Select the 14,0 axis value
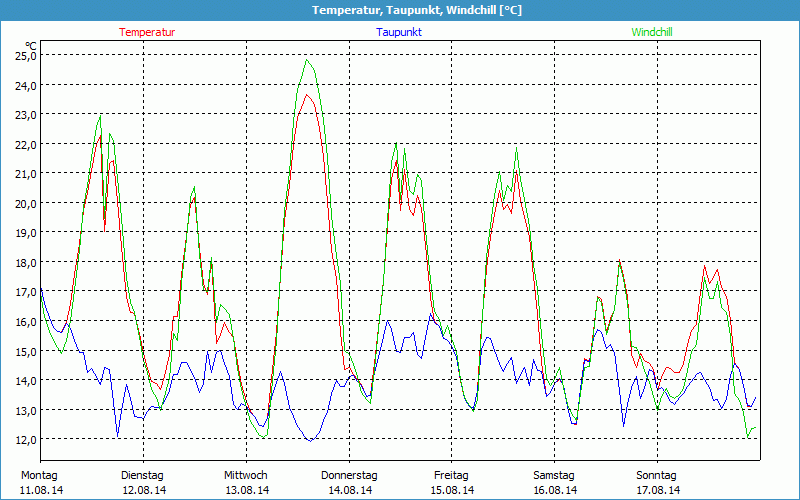The image size is (800, 500). coord(26,381)
